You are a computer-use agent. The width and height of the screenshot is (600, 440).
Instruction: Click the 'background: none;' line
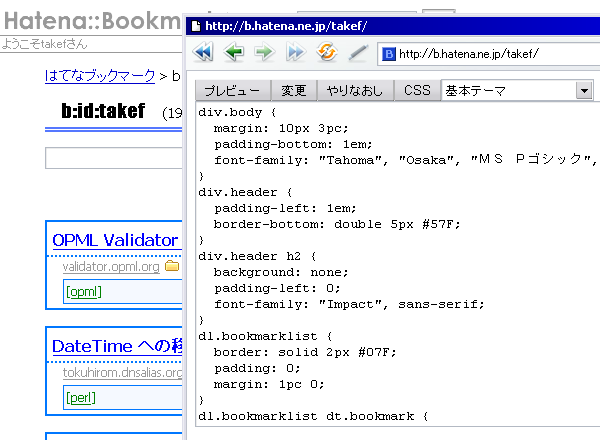click(281, 272)
